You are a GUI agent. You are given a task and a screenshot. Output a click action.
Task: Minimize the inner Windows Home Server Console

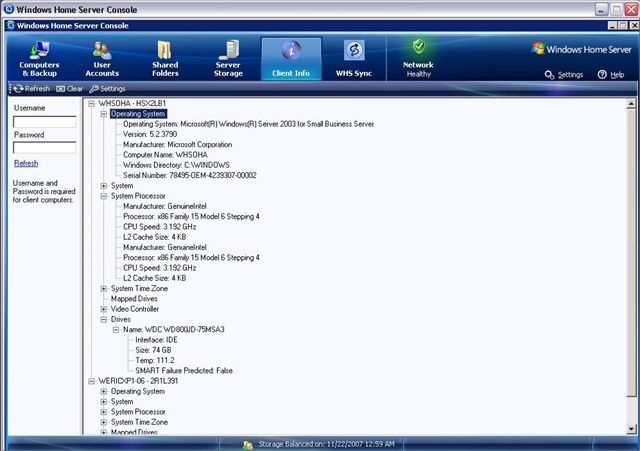click(612, 25)
